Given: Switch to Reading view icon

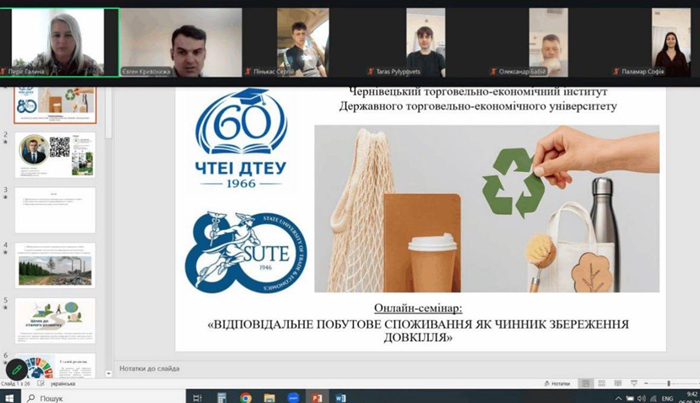Looking at the screenshot, I should pyautogui.click(x=618, y=383).
